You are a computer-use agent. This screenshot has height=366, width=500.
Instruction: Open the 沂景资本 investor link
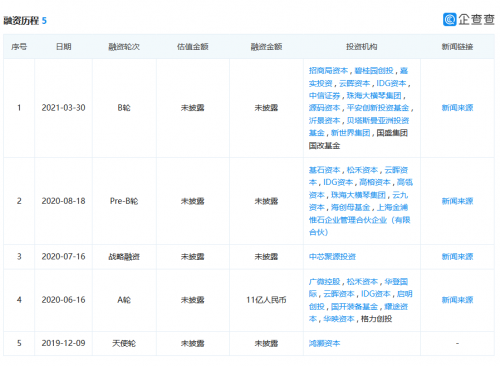(x=324, y=121)
